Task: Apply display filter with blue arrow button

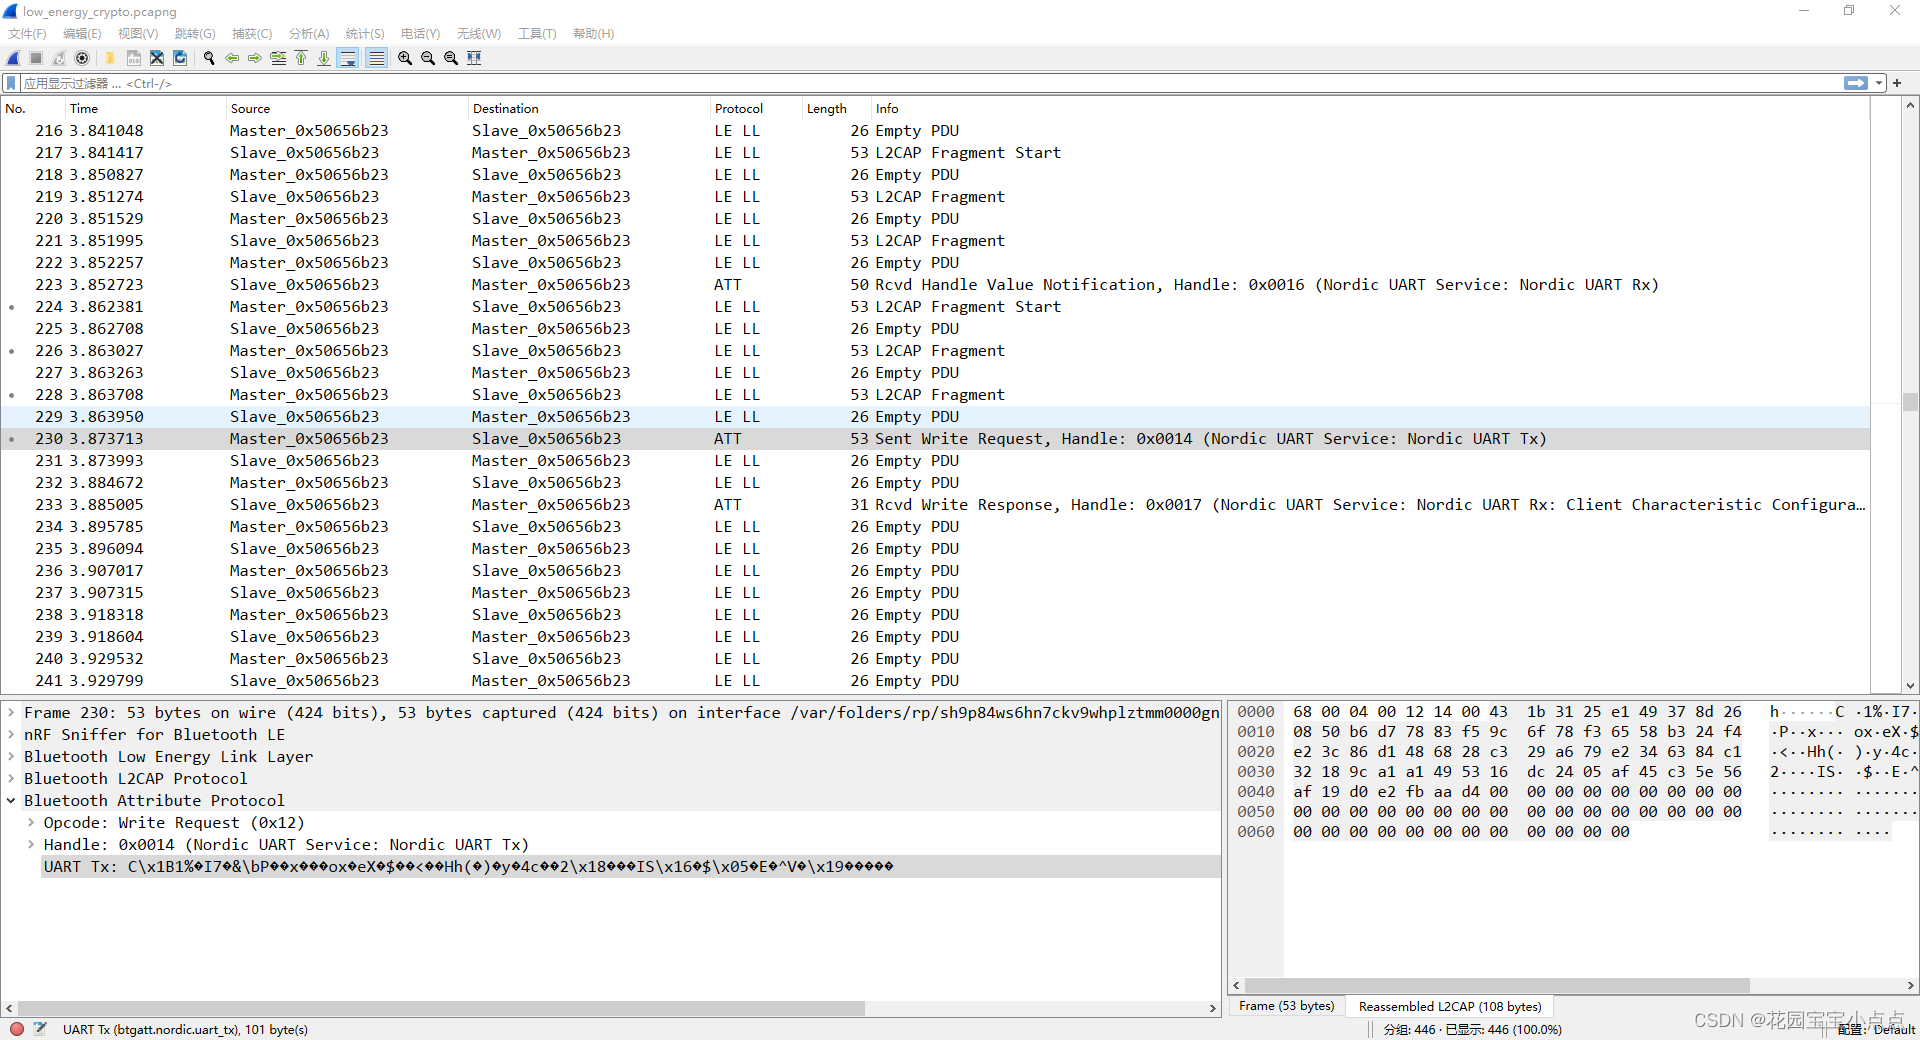Action: (1856, 83)
